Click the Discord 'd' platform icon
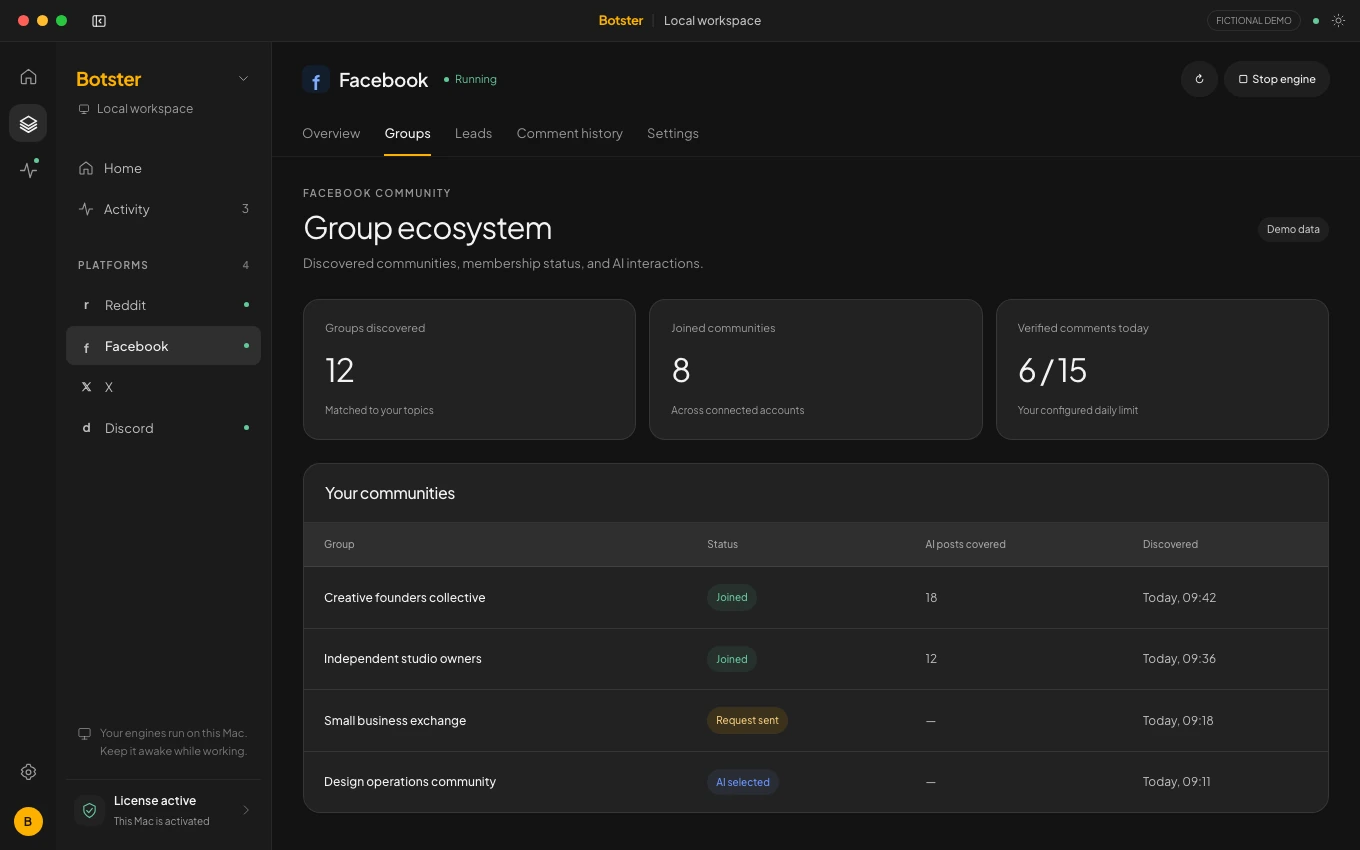Viewport: 1360px width, 850px height. 86,428
